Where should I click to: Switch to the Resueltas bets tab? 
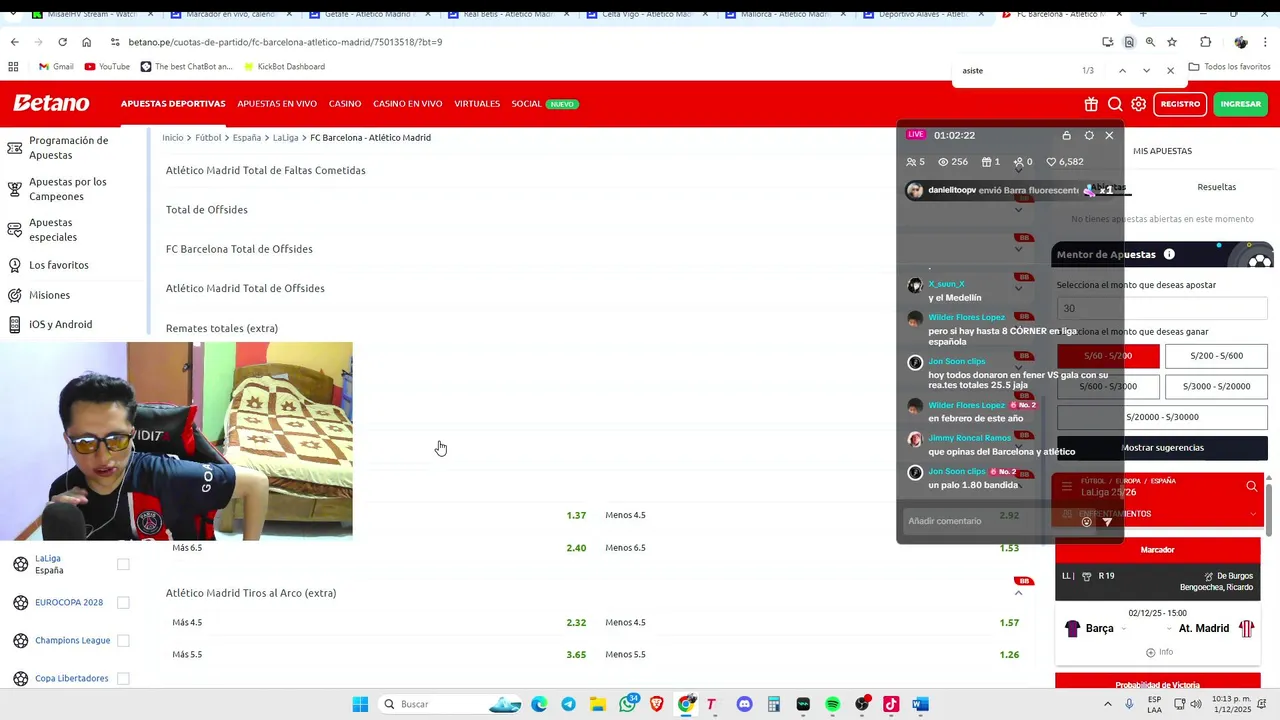click(x=1216, y=187)
